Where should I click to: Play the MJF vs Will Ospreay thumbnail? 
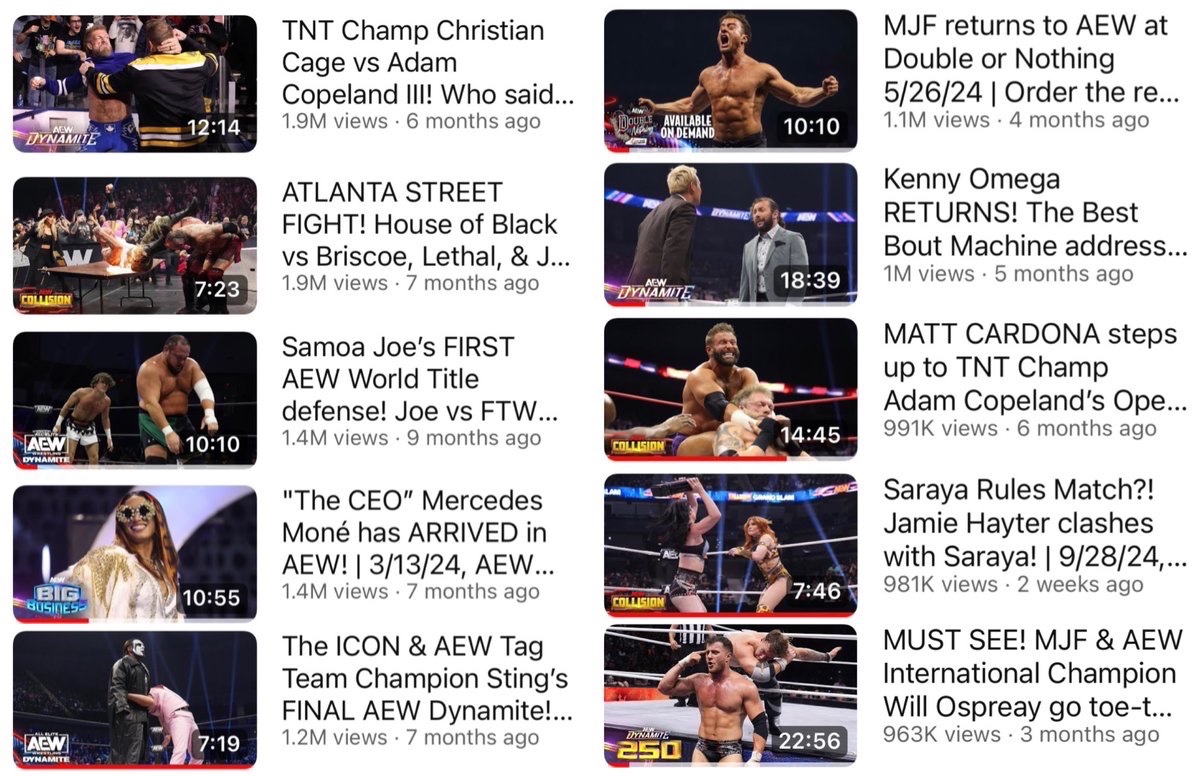click(731, 696)
